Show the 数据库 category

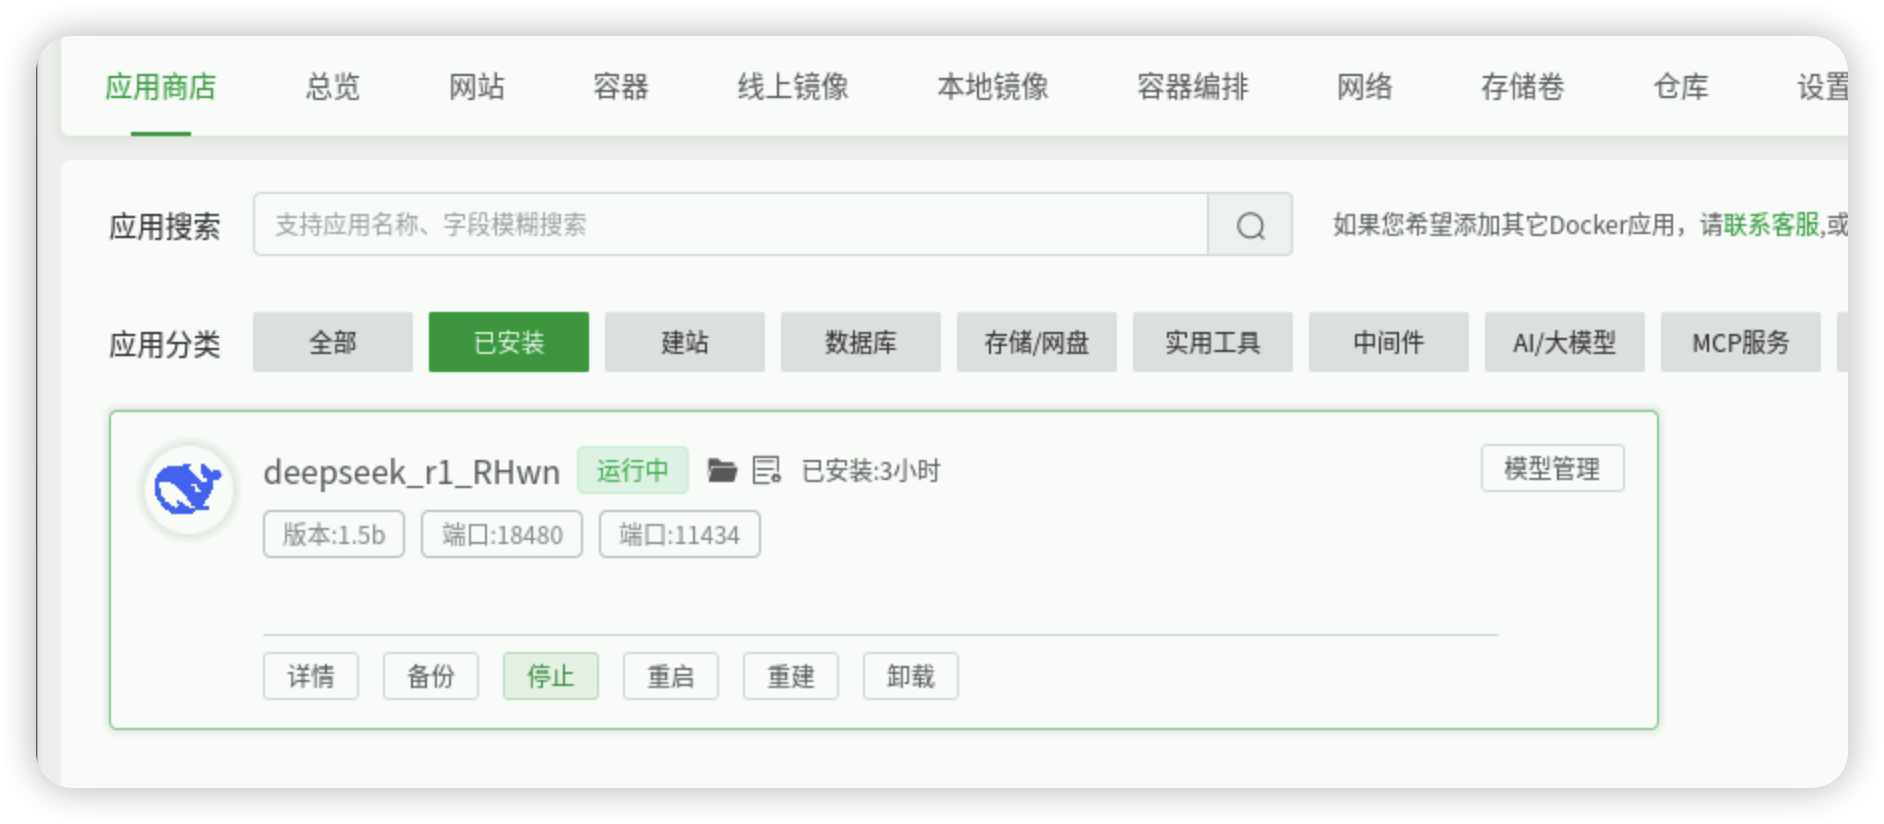(861, 343)
